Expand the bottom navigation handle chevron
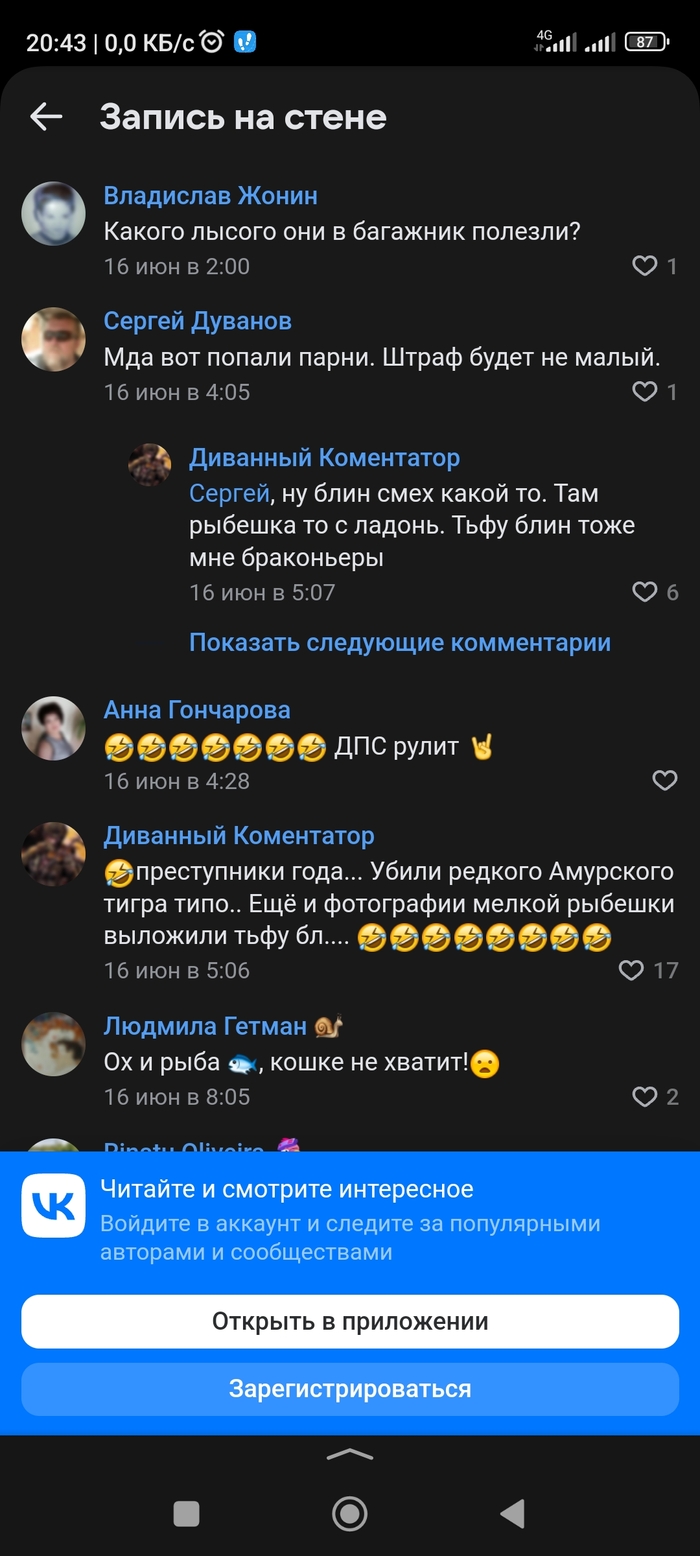This screenshot has width=700, height=1556. [x=349, y=1456]
